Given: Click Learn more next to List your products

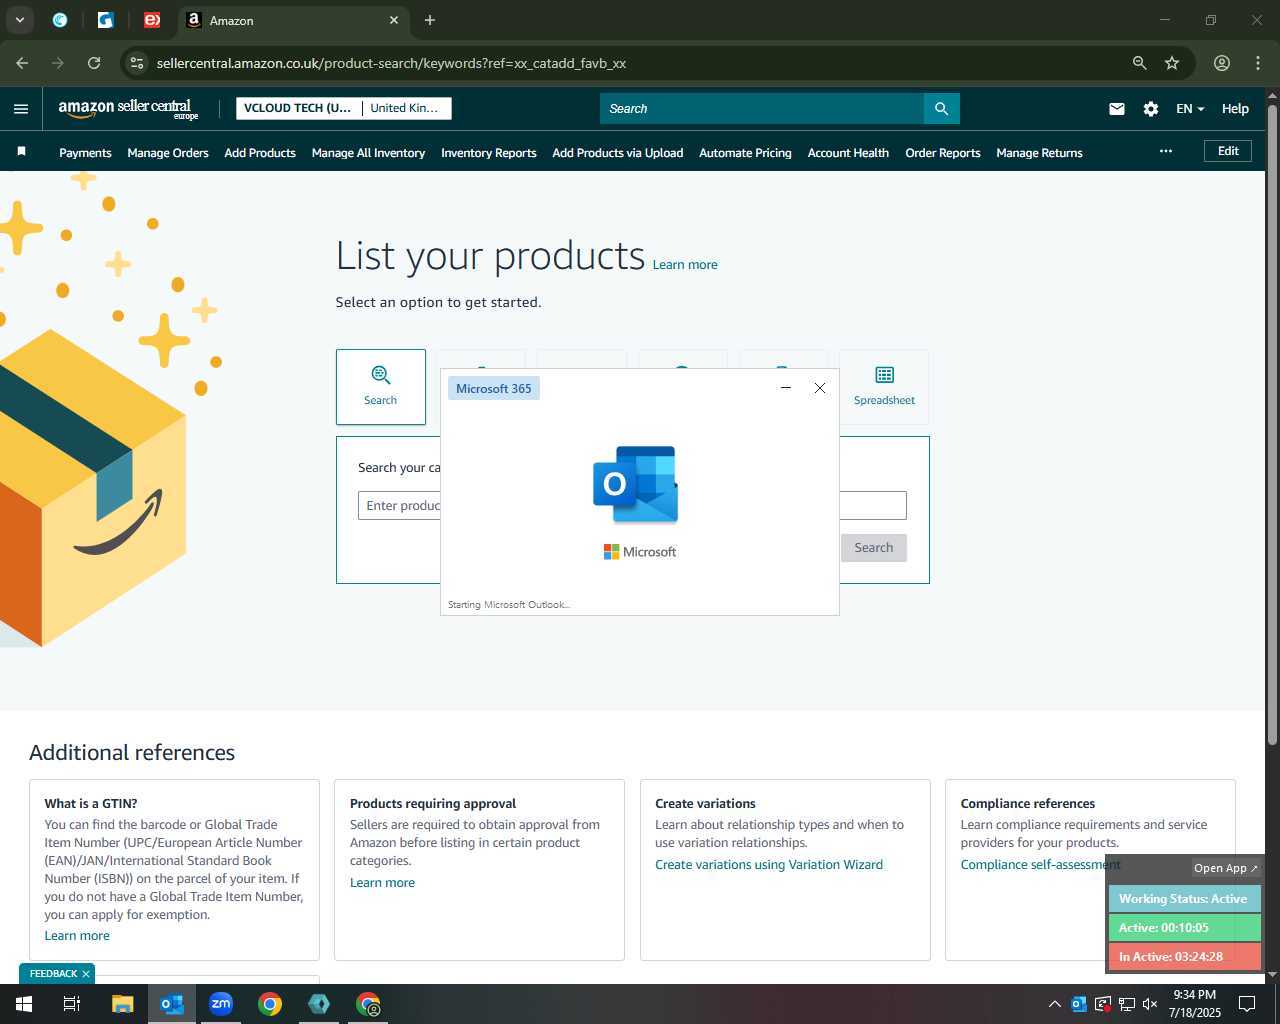Looking at the screenshot, I should [685, 265].
